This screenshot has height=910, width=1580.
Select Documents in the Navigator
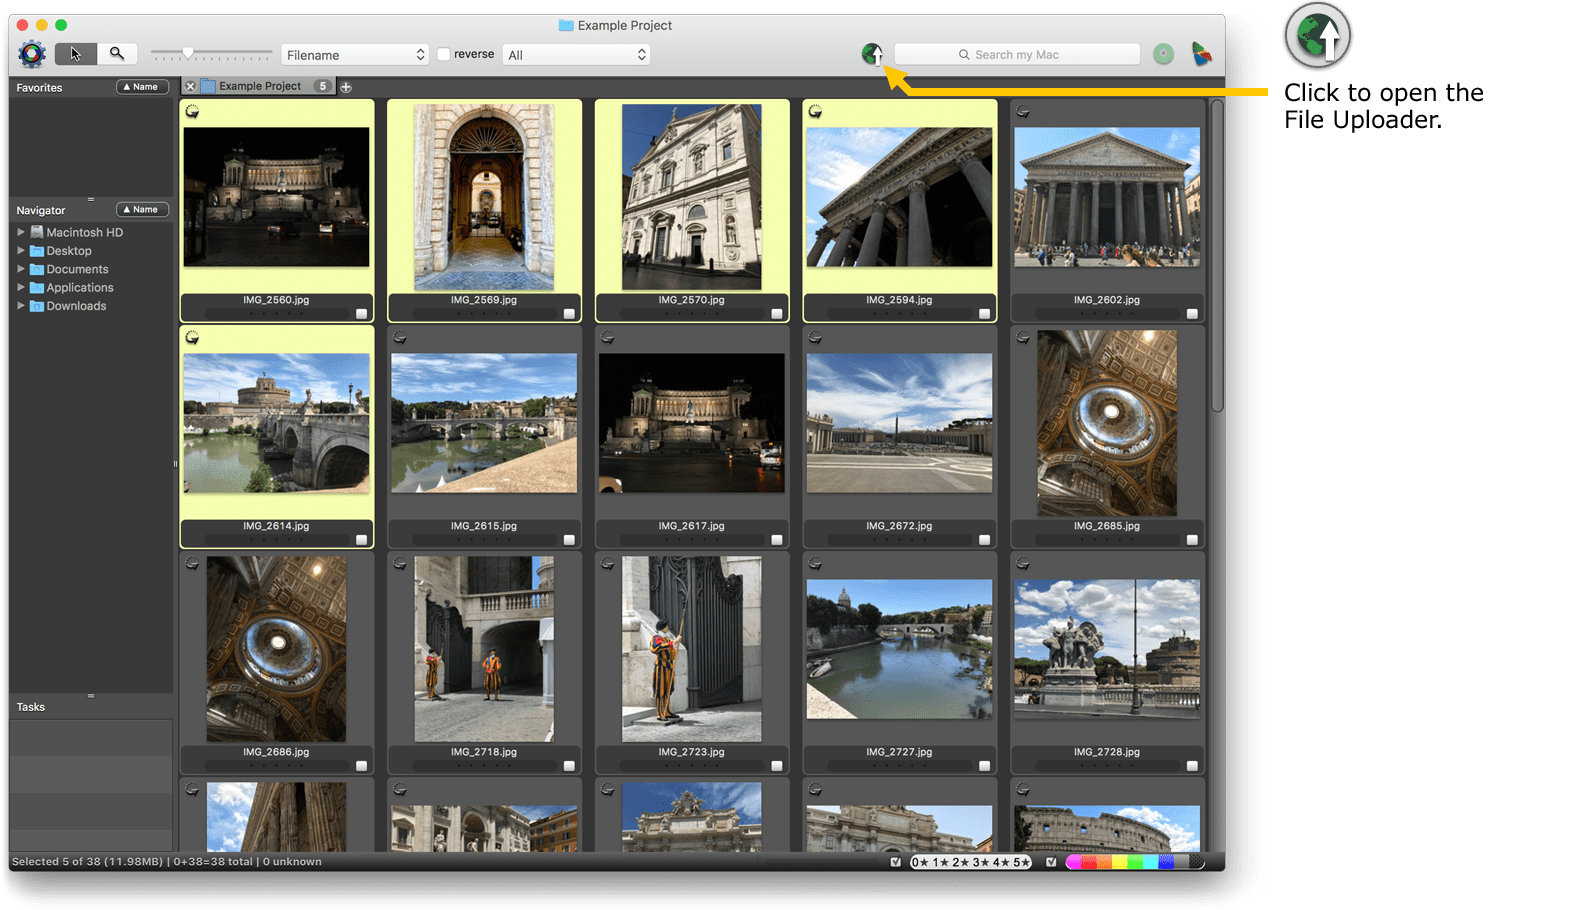[x=77, y=269]
